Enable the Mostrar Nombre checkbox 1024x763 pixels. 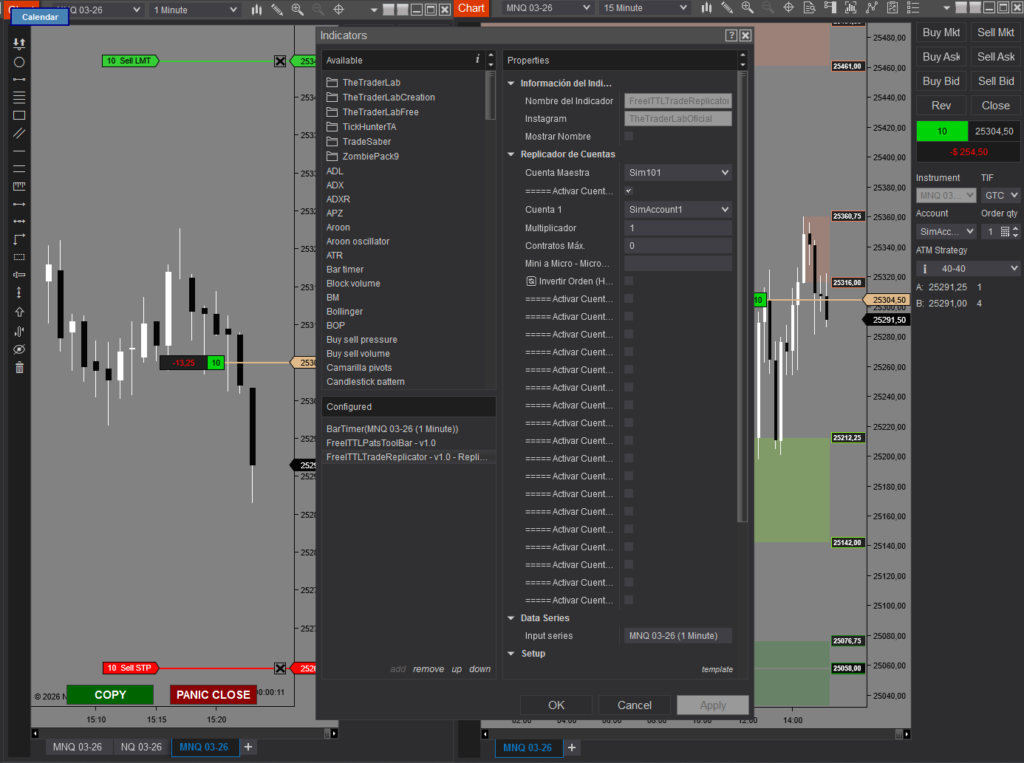628,136
